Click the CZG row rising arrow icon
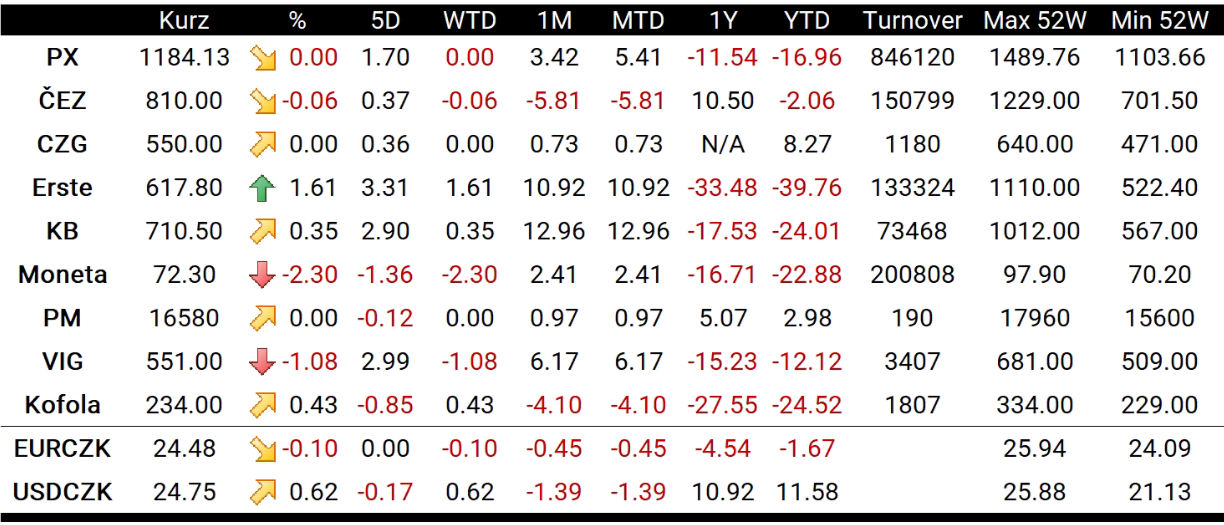Image resolution: width=1224 pixels, height=525 pixels. [263, 145]
